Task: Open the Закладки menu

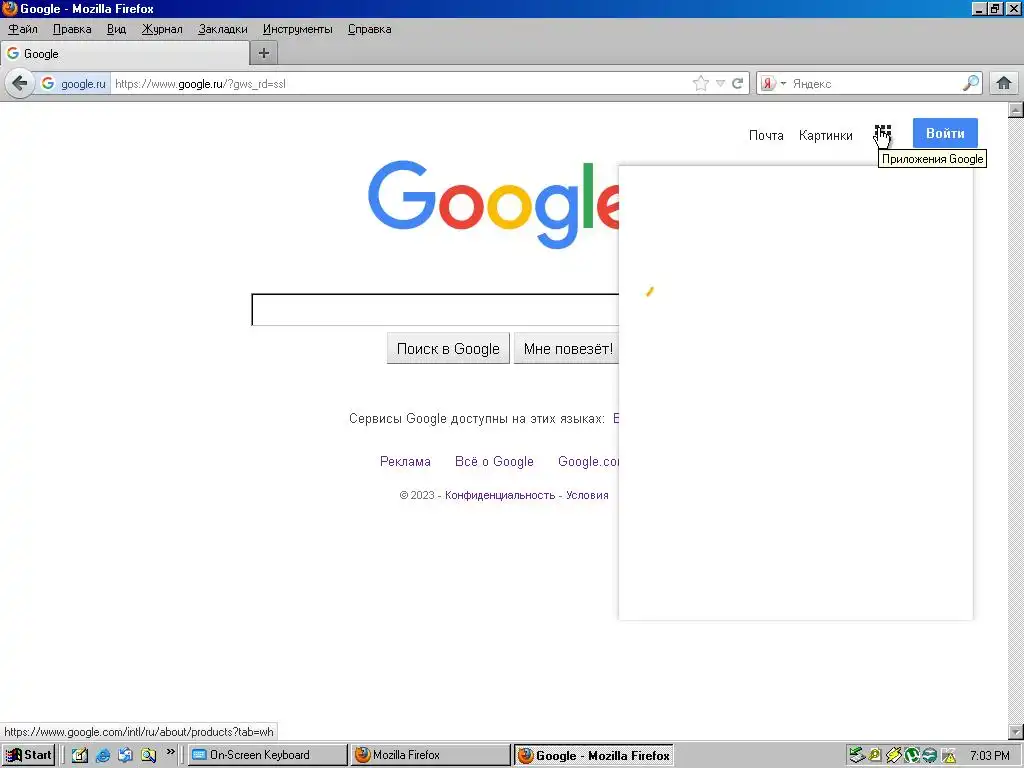Action: pos(223,29)
